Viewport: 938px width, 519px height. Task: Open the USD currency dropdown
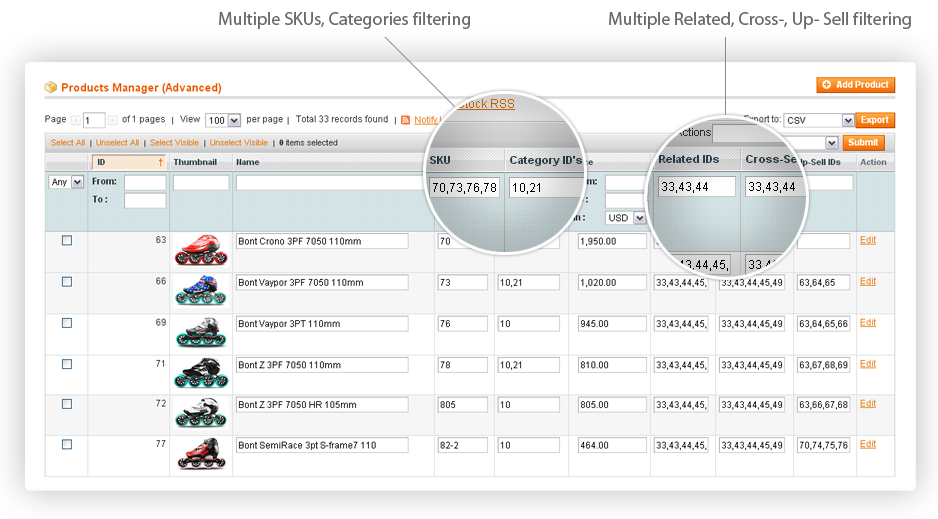point(626,218)
